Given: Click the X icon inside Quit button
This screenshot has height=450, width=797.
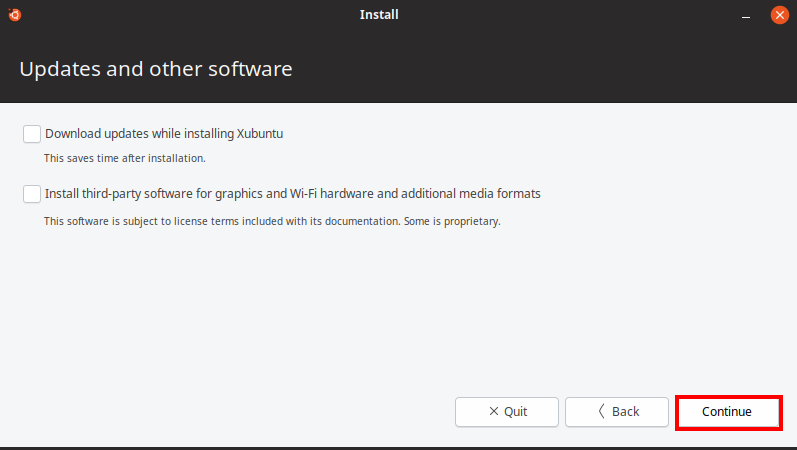Looking at the screenshot, I should [x=494, y=411].
